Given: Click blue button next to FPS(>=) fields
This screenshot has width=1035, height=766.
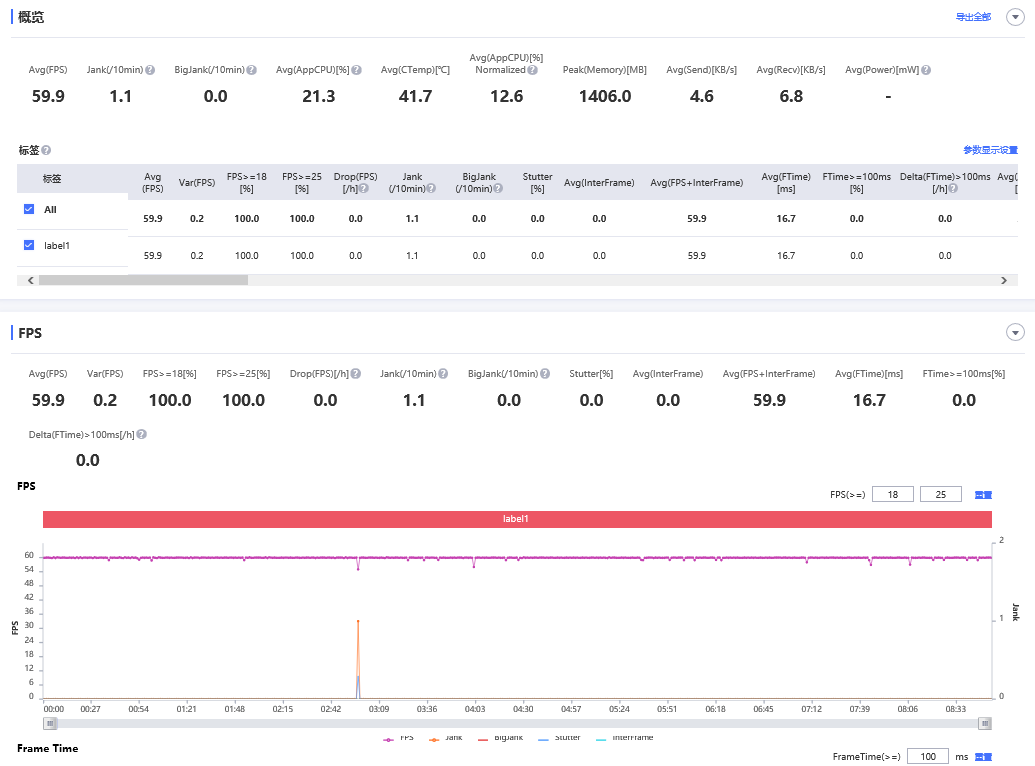Looking at the screenshot, I should click(983, 495).
